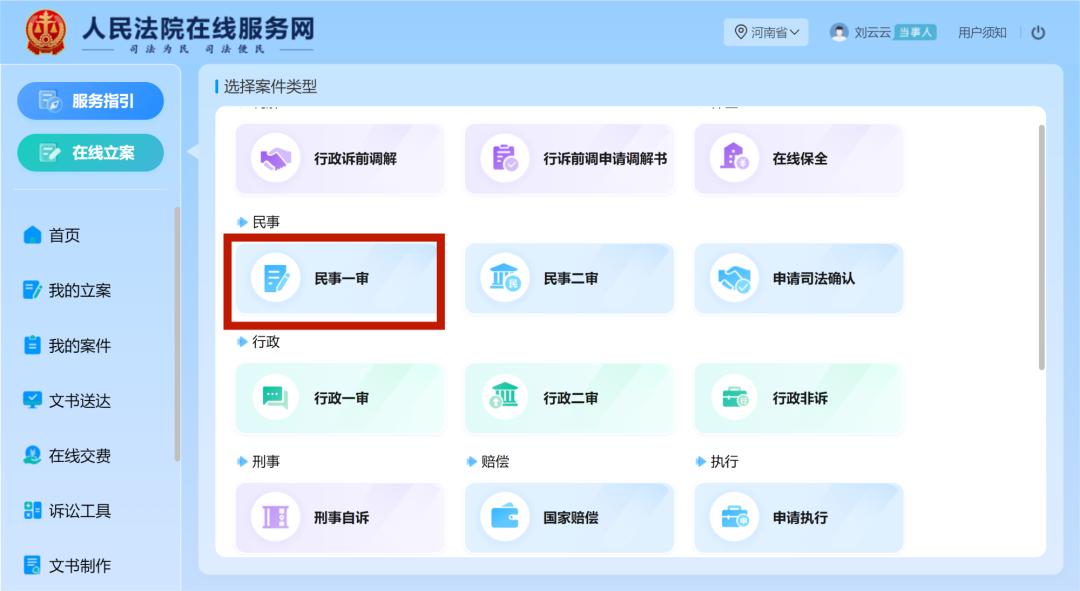Select 国家赔偿 case type
The image size is (1080, 591).
pos(569,517)
